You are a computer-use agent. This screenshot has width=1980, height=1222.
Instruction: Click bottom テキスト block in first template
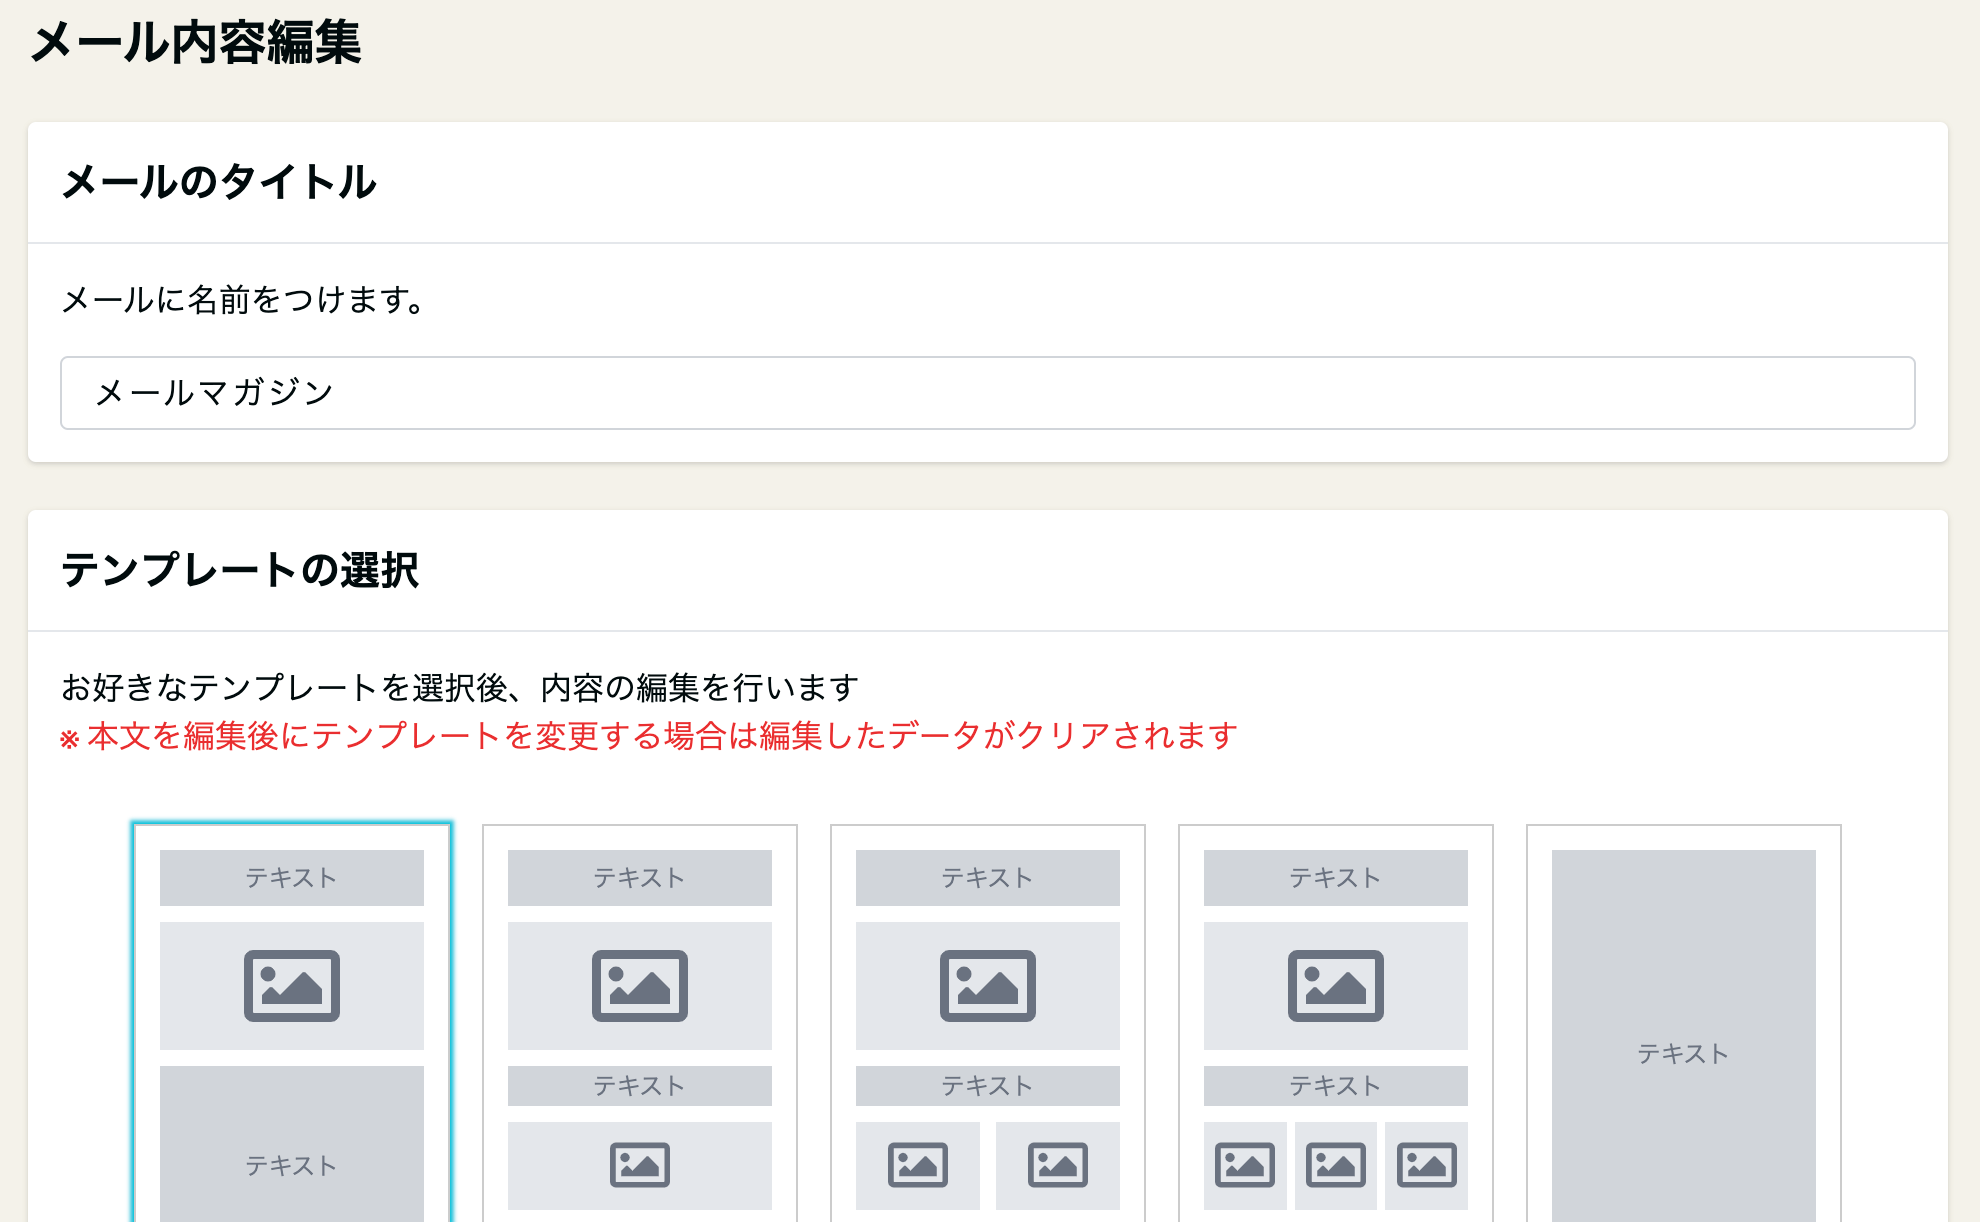click(292, 1144)
